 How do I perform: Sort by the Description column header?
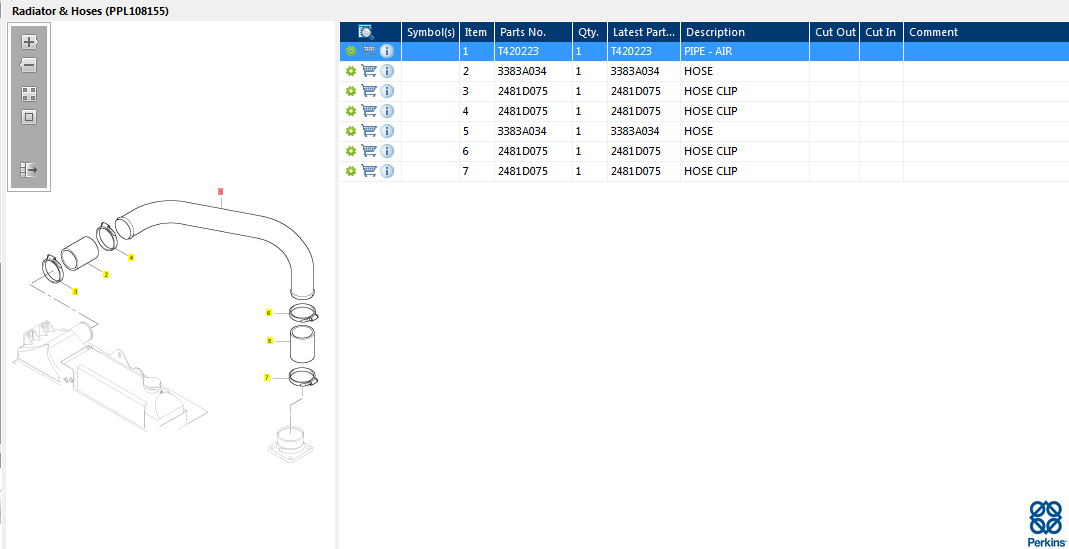click(x=745, y=32)
